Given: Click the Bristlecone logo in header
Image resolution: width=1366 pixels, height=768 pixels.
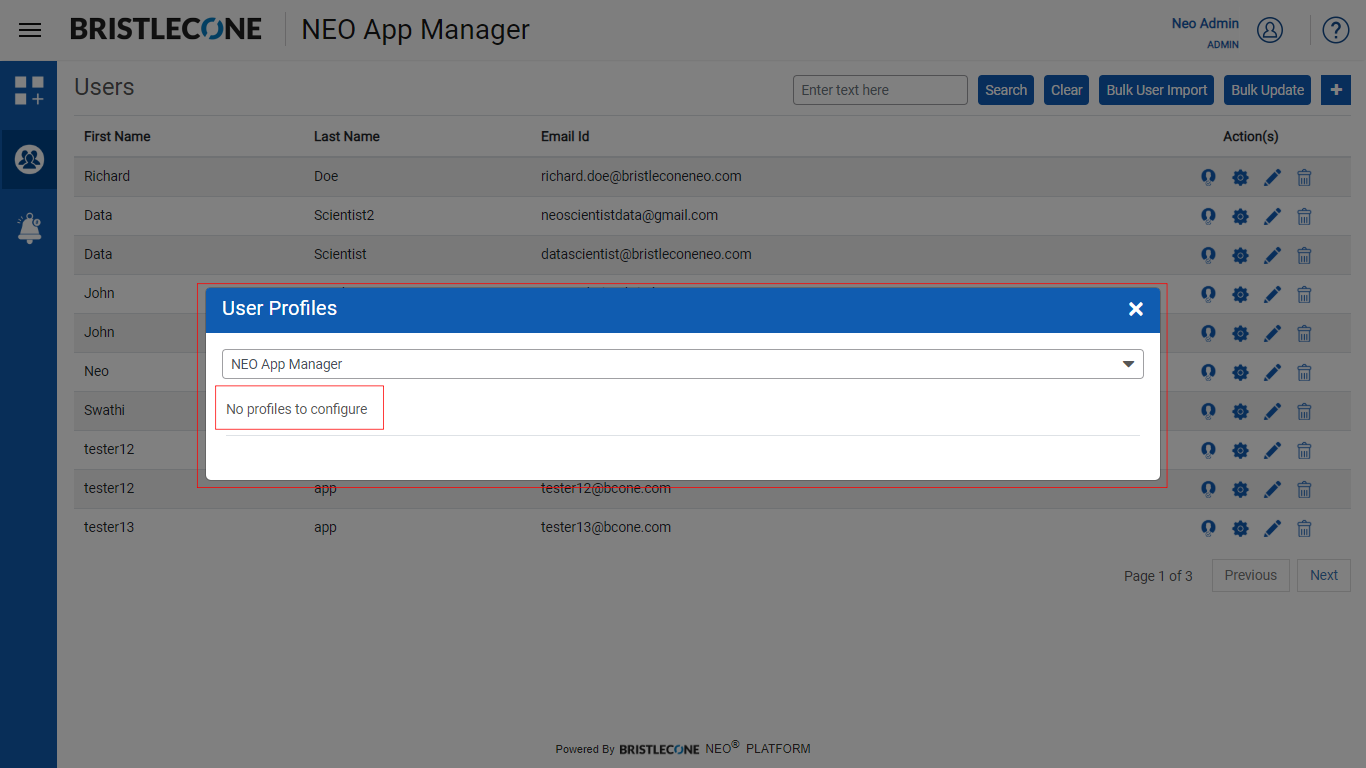Looking at the screenshot, I should (166, 29).
